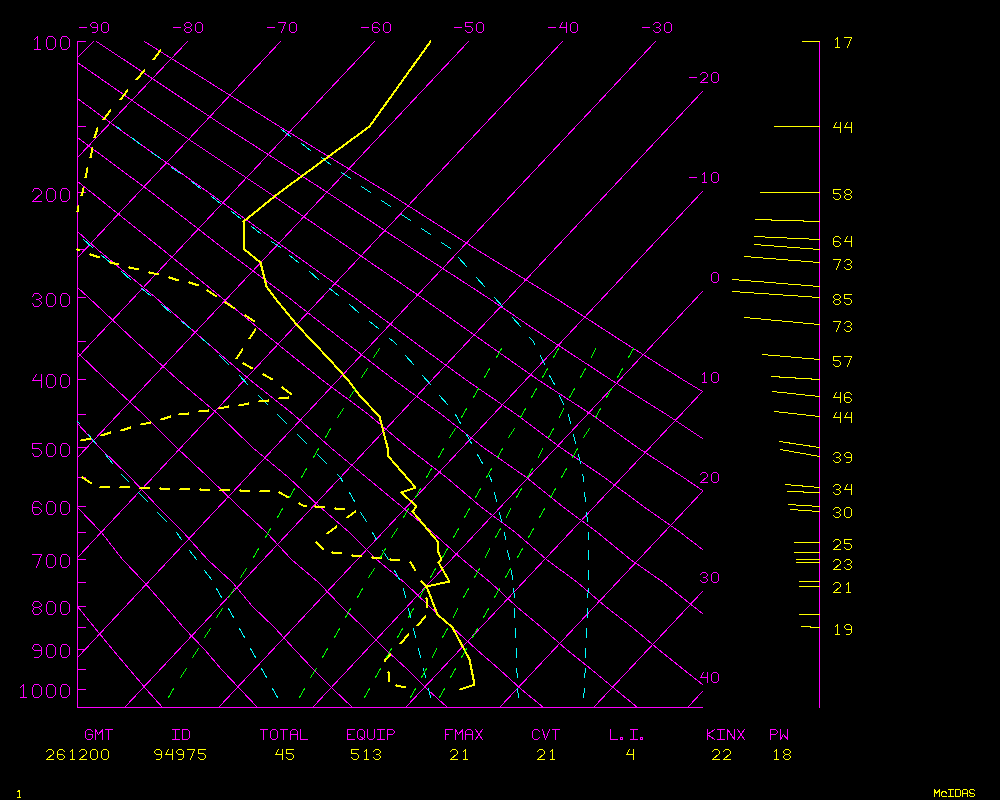Click the 85 knot wind speed label
Image resolution: width=1000 pixels, height=800 pixels.
842,300
